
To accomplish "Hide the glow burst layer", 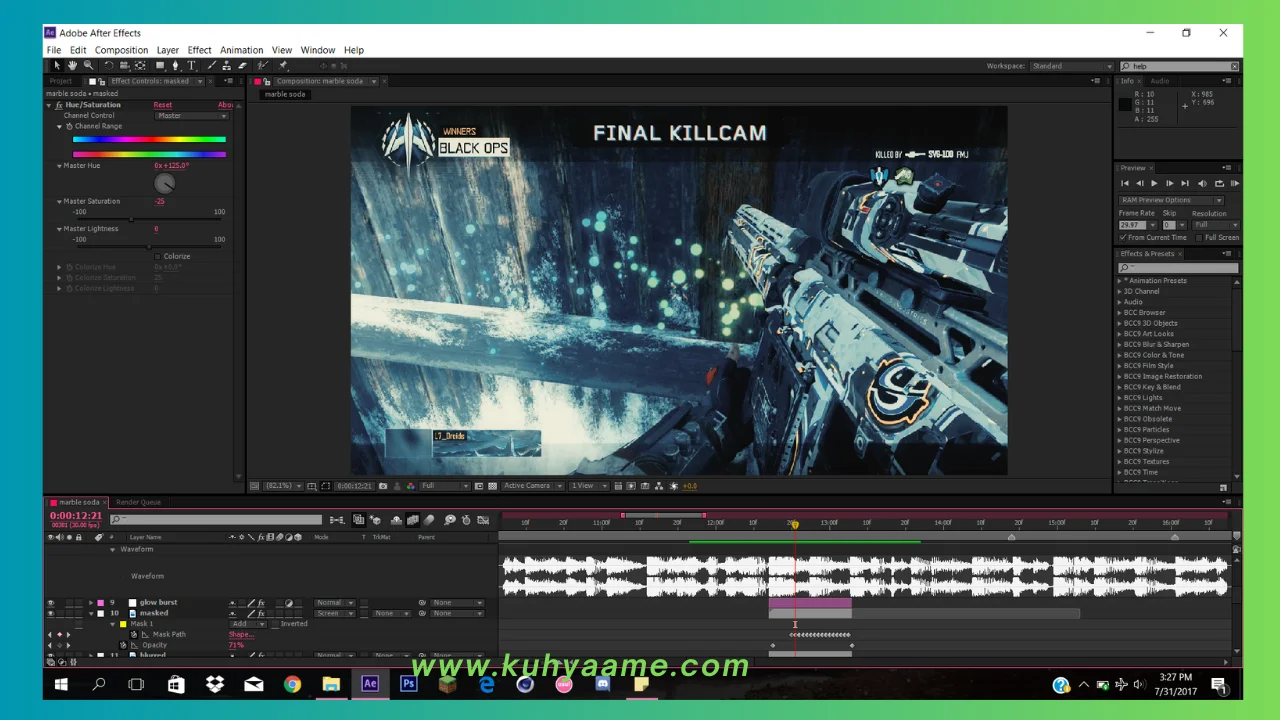I will (50, 603).
